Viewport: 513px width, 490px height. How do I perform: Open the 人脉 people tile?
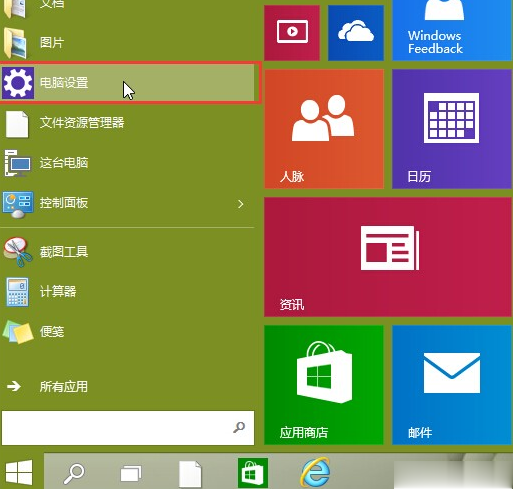(x=324, y=129)
